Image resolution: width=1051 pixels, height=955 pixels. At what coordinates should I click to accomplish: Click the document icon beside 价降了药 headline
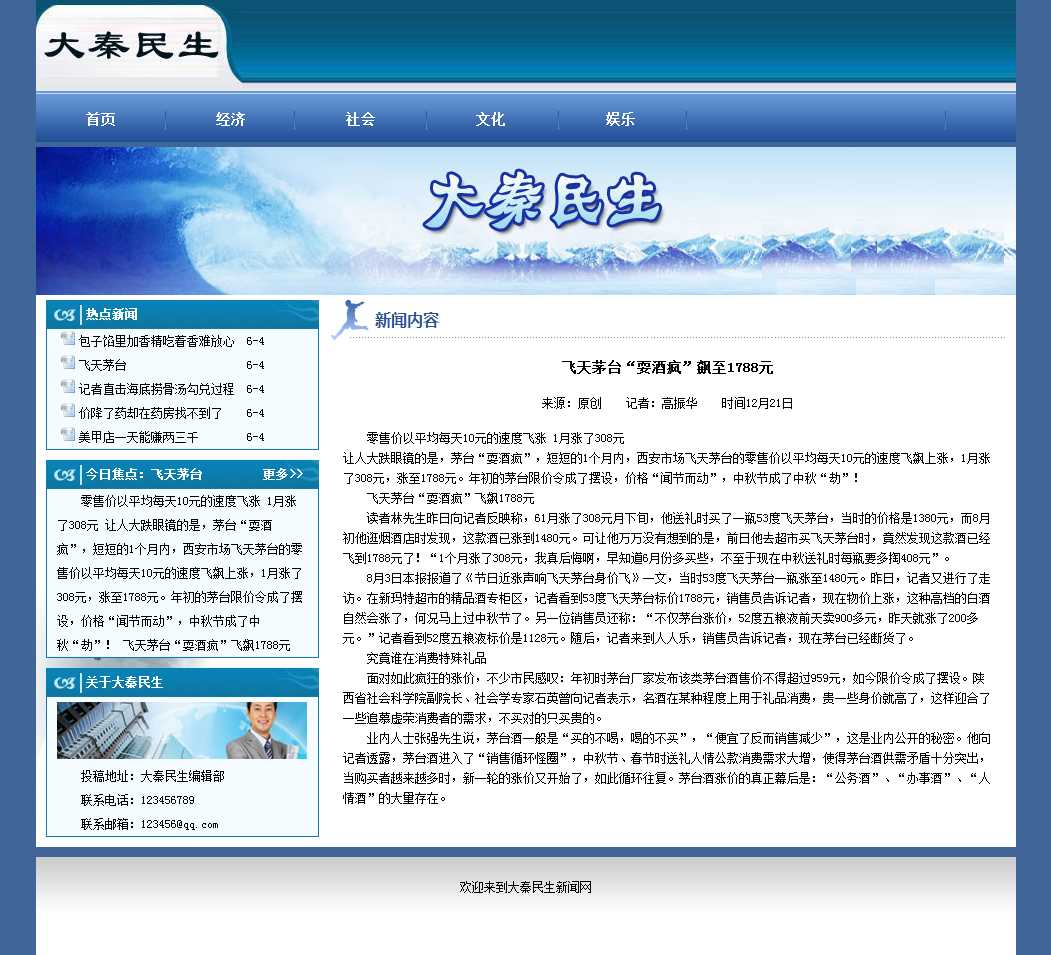[68, 411]
